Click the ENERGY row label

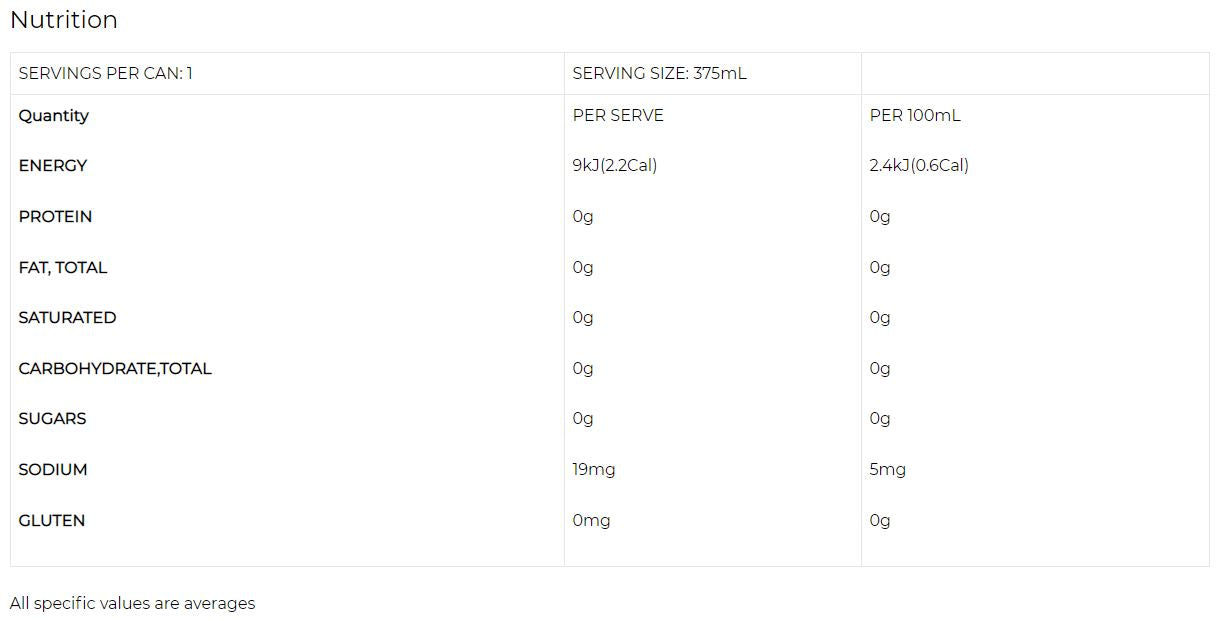point(52,166)
